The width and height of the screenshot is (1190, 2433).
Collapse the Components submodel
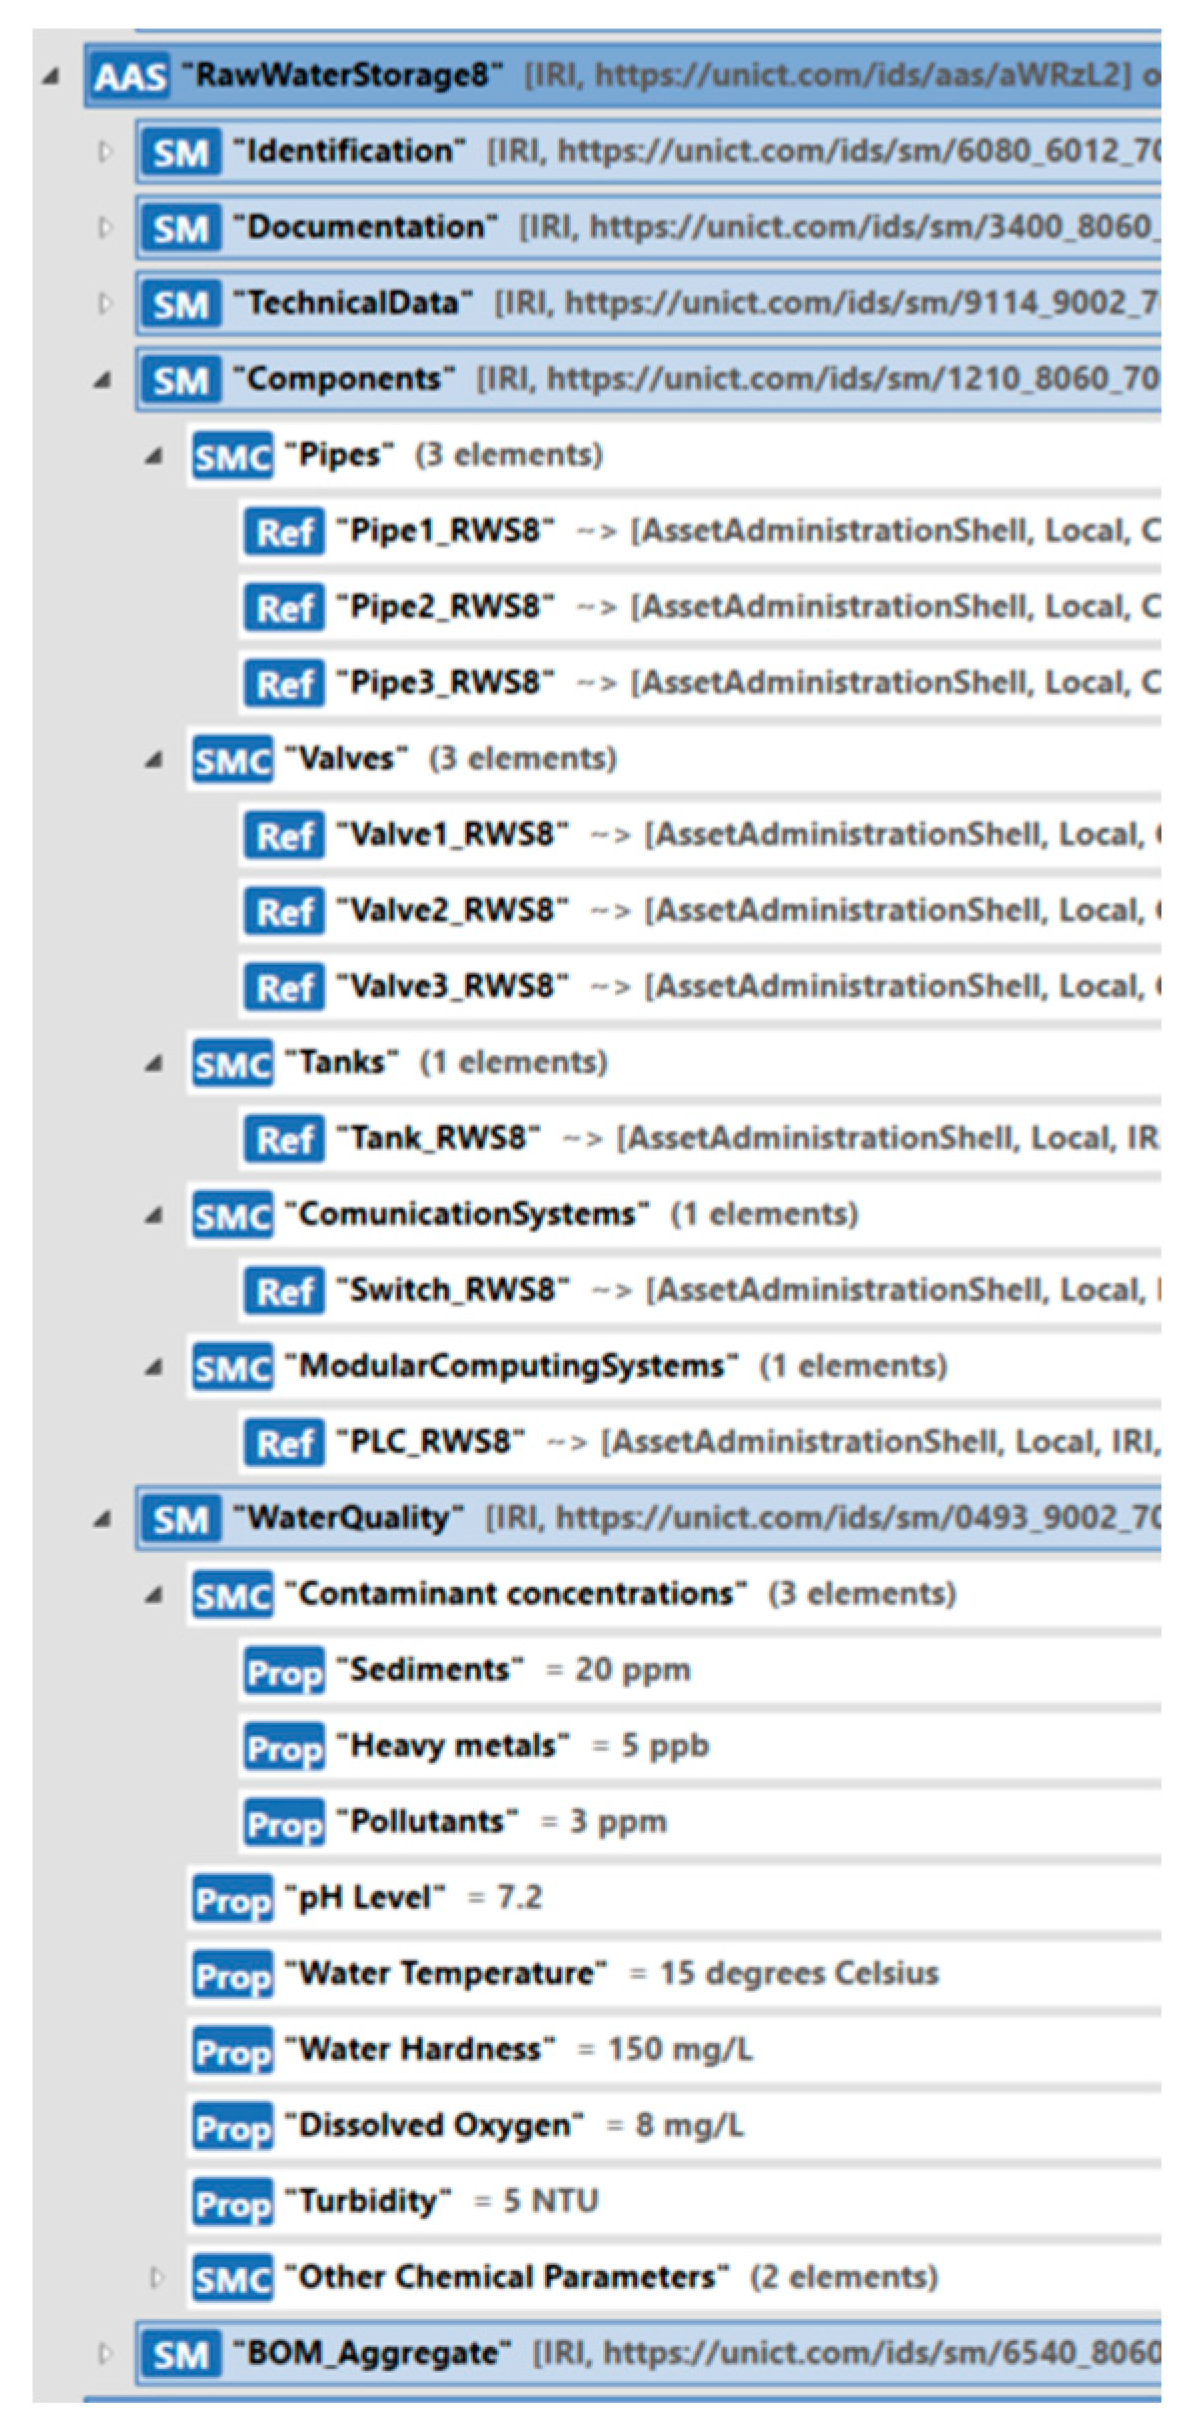[102, 380]
